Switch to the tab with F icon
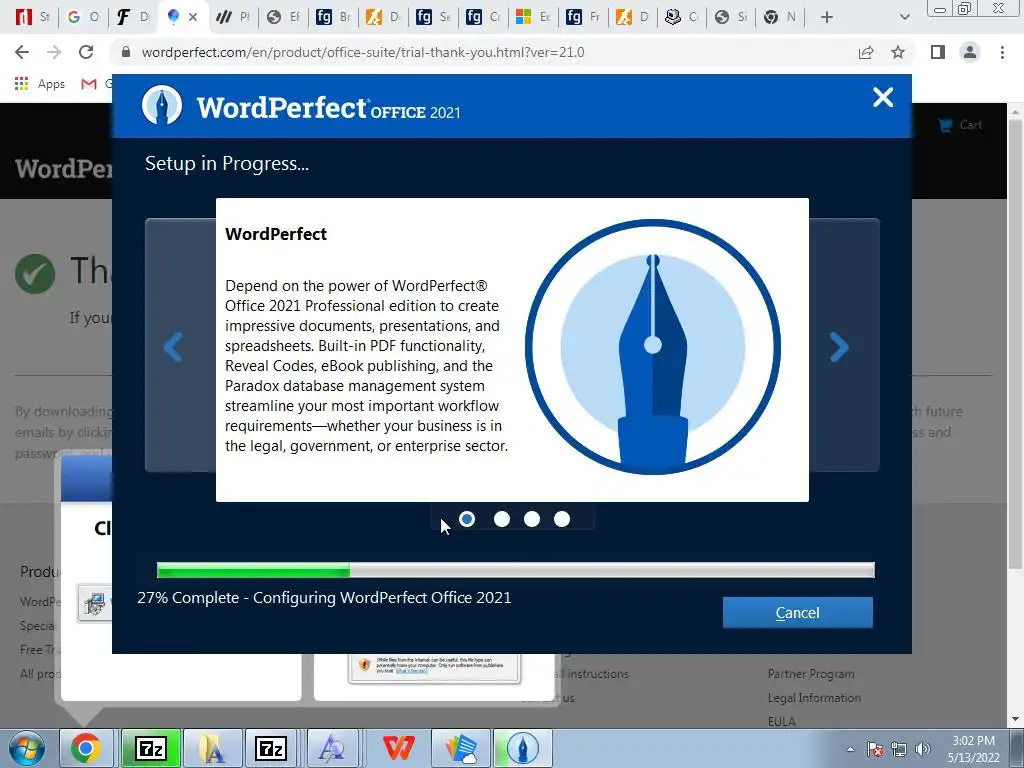1024x768 pixels. (133, 17)
